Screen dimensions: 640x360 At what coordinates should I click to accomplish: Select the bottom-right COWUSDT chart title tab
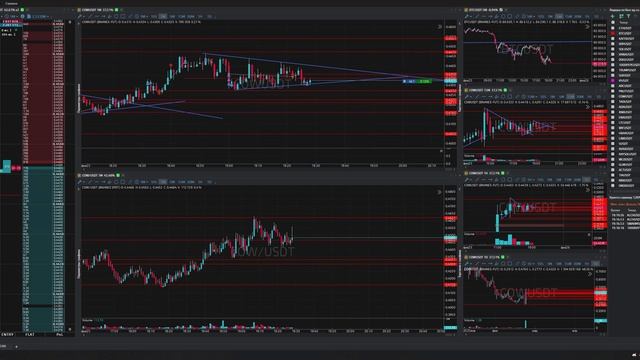(x=484, y=258)
